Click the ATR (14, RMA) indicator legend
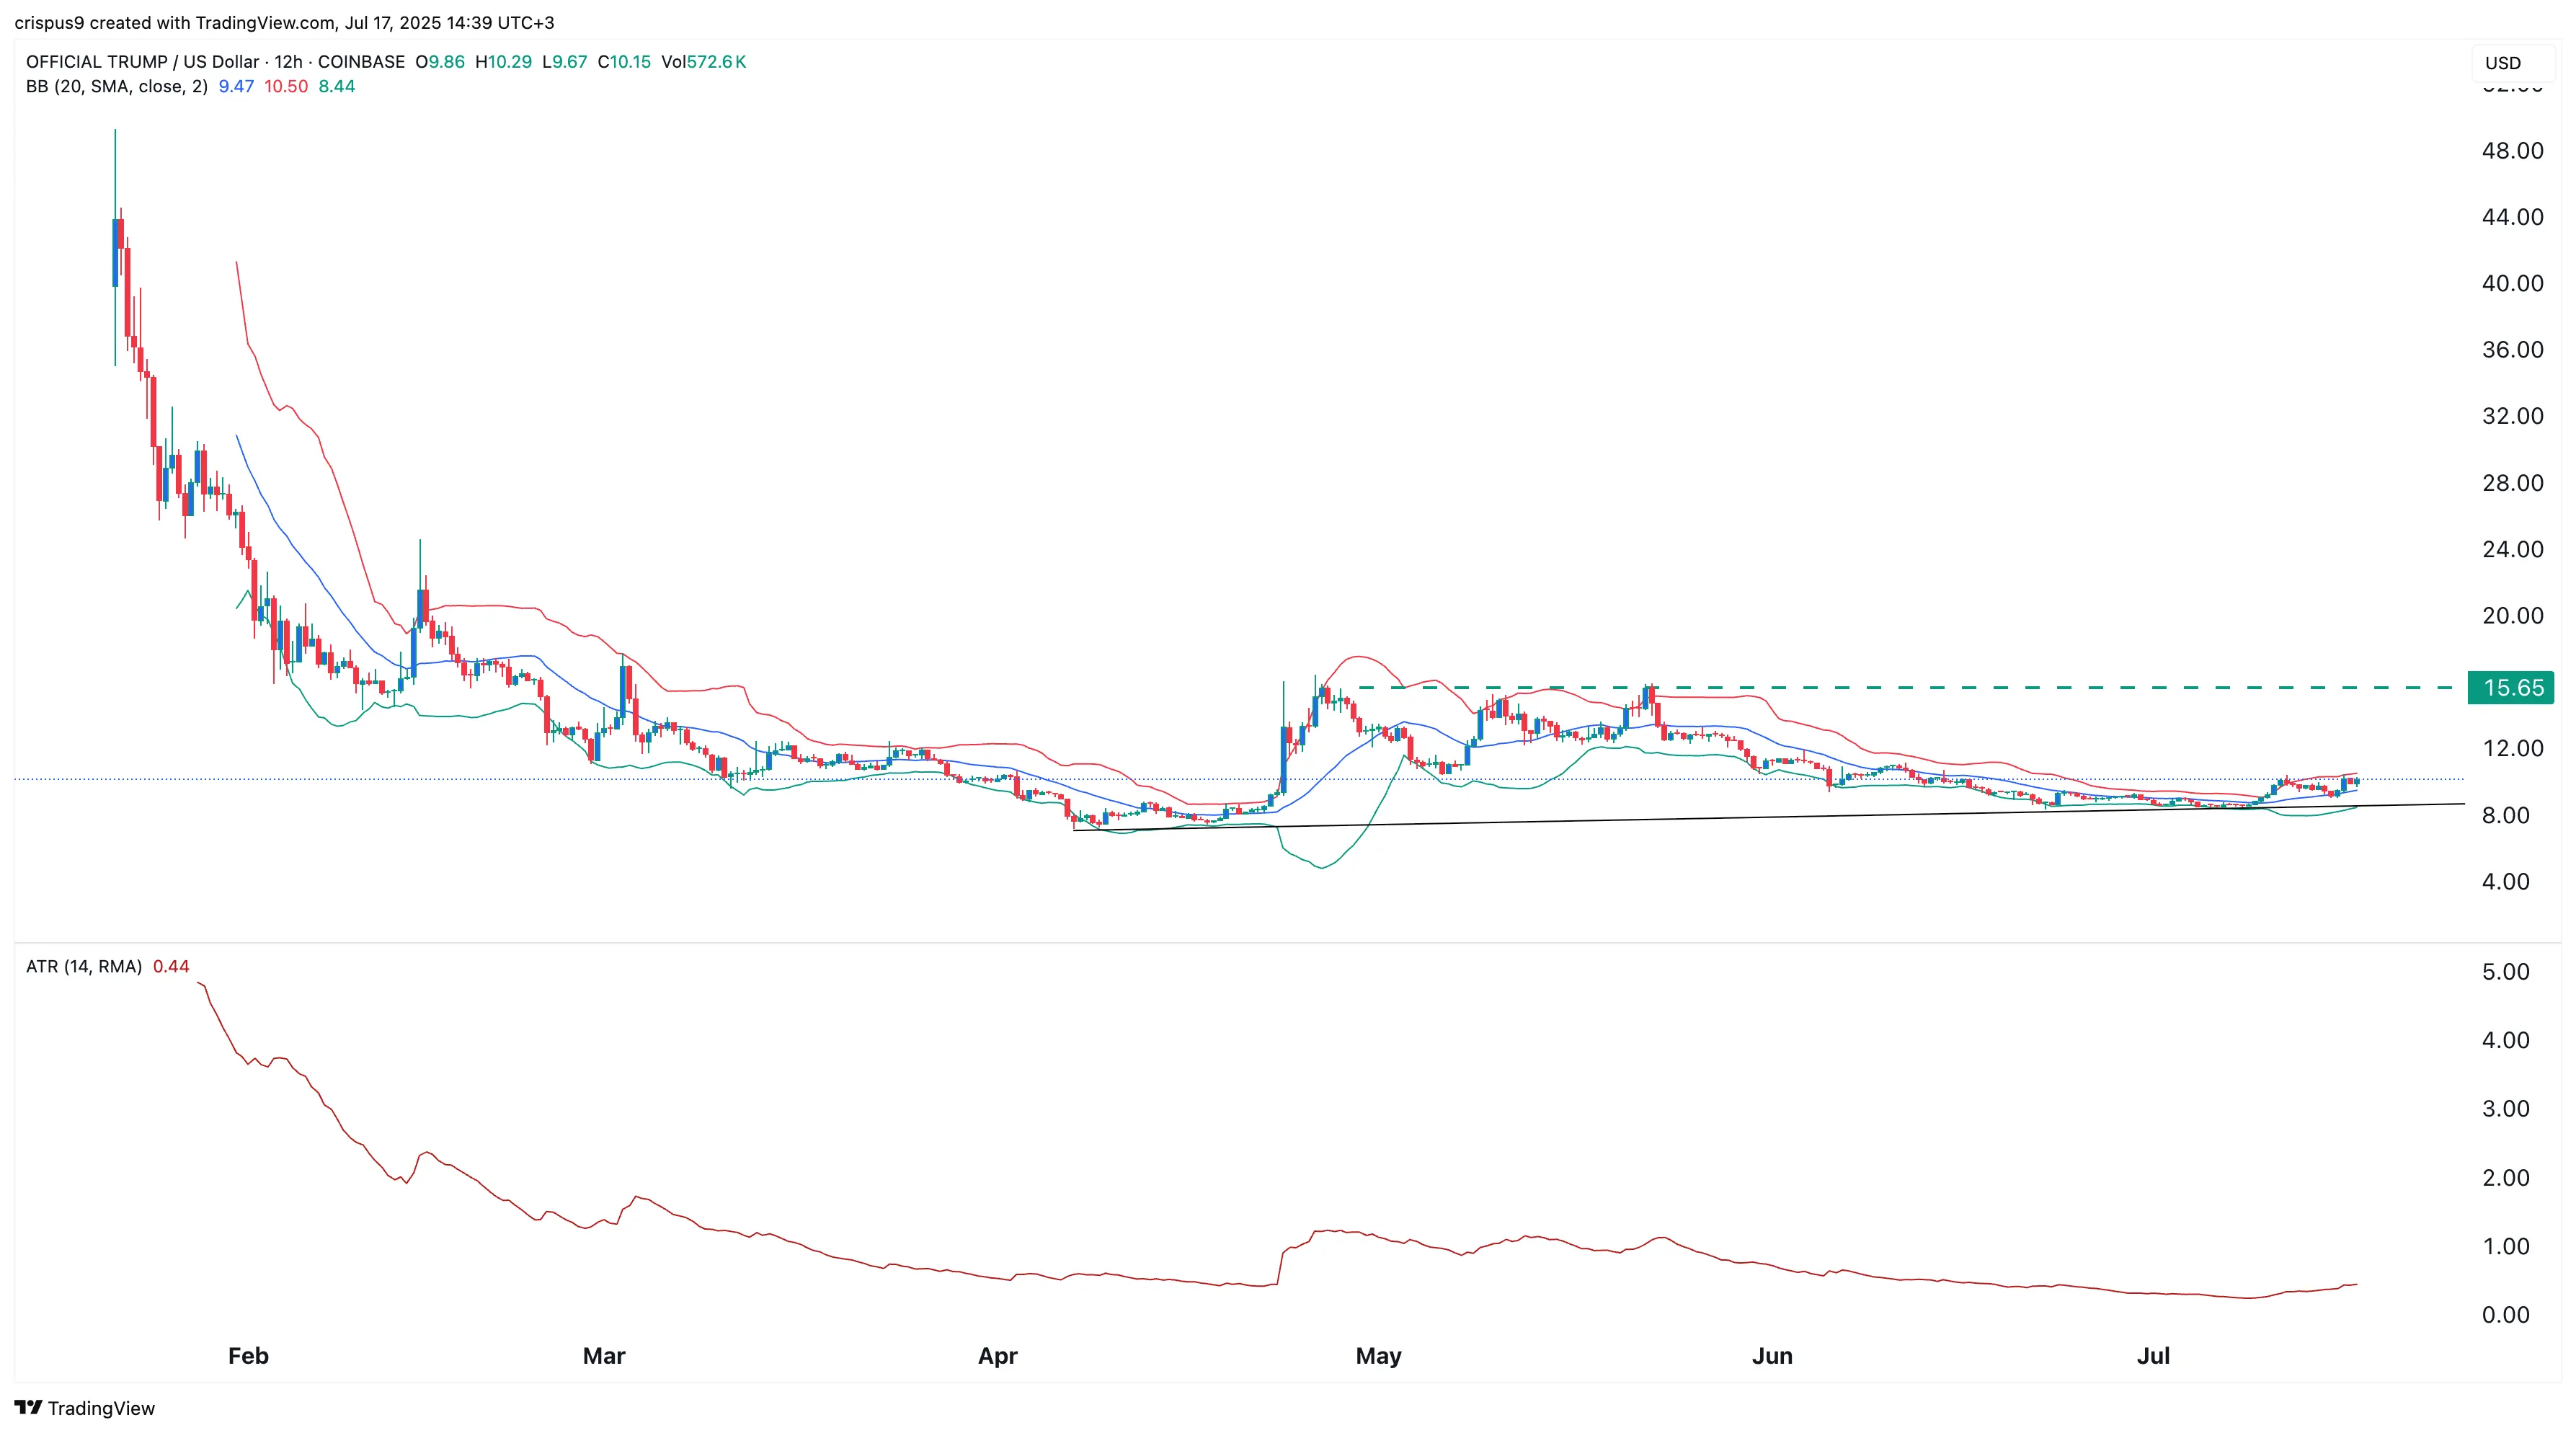The height and width of the screenshot is (1433, 2576). [x=84, y=967]
